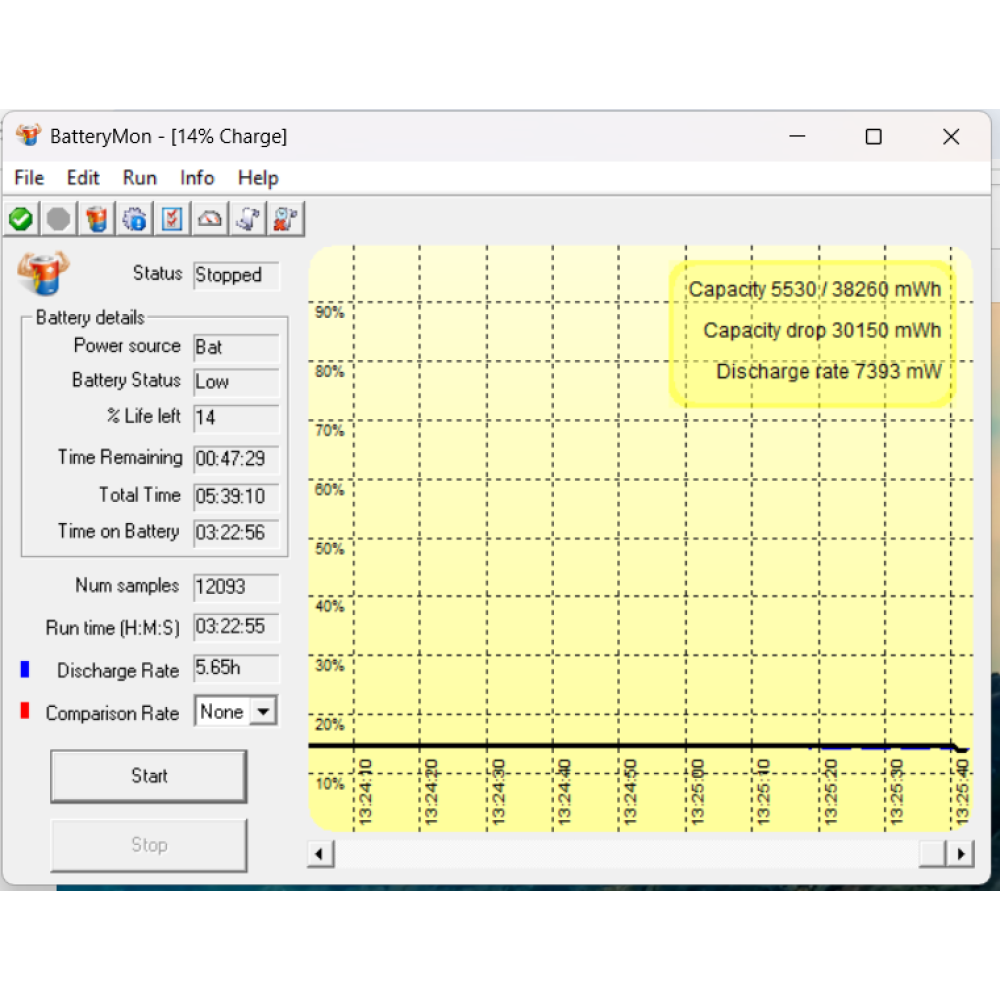
Task: Click the scroll with red X toolbar icon
Action: click(286, 219)
